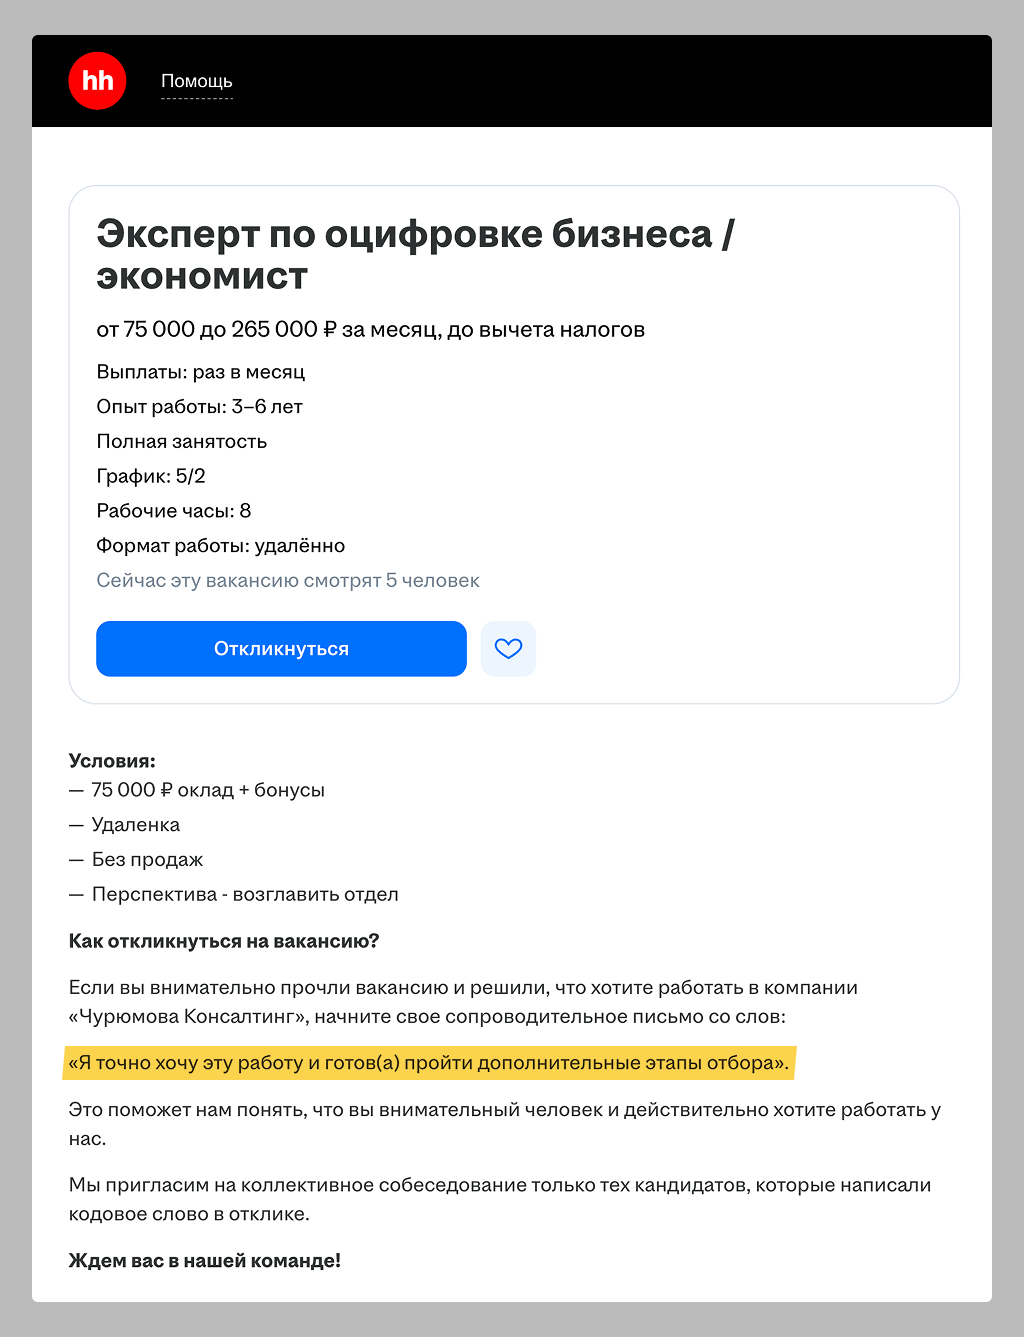Open the Помощь link in the header
1024x1337 pixels.
196,81
